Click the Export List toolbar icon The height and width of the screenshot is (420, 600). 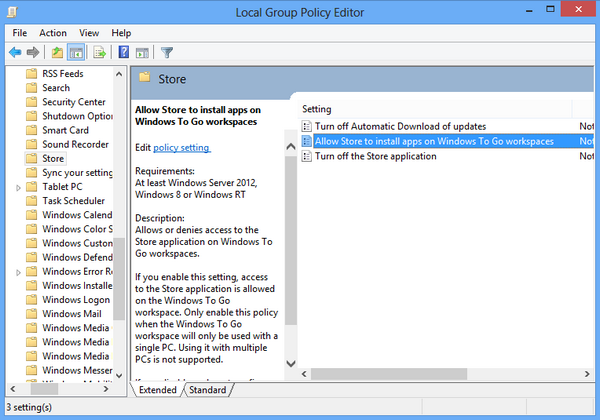click(99, 52)
